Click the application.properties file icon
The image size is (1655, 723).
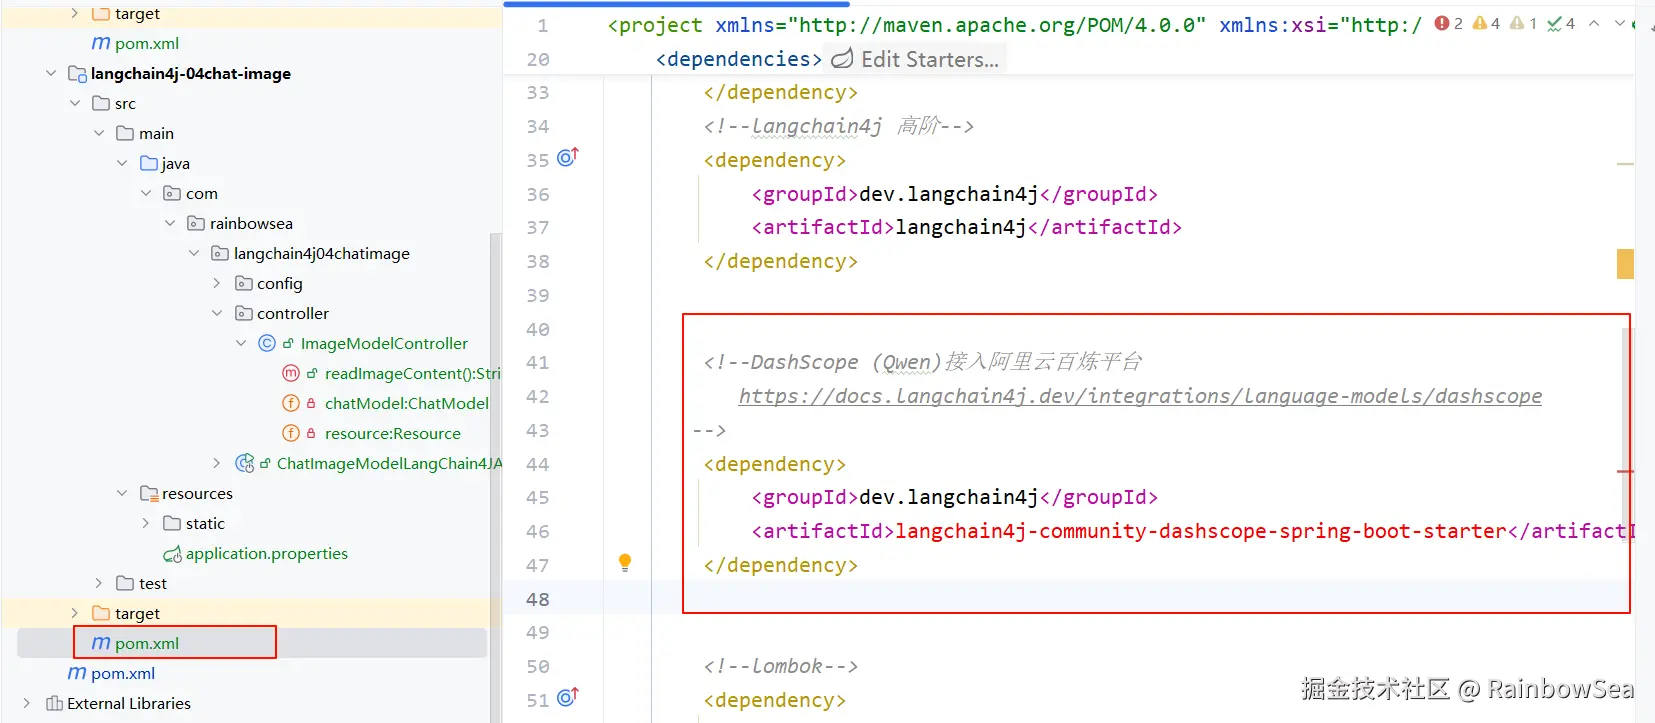(x=172, y=553)
